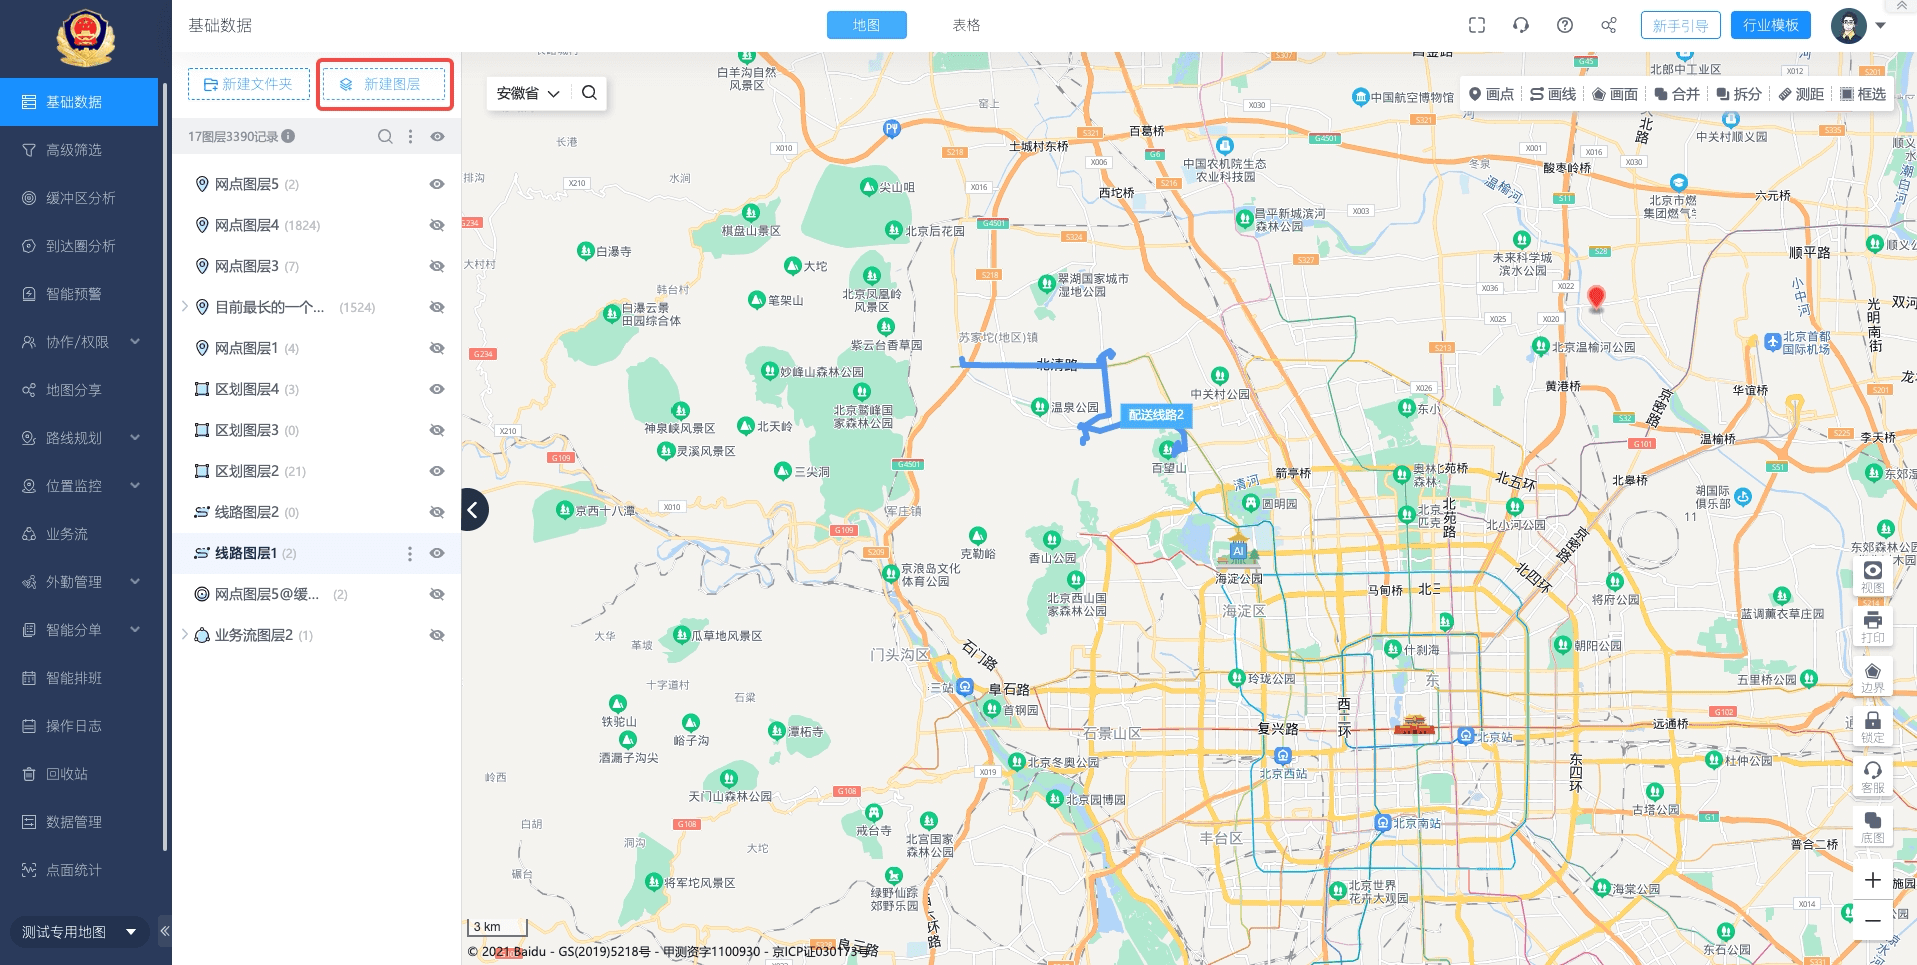The height and width of the screenshot is (965, 1917).
Task: Expand the 协作/权限 sidebar menu
Action: (79, 342)
